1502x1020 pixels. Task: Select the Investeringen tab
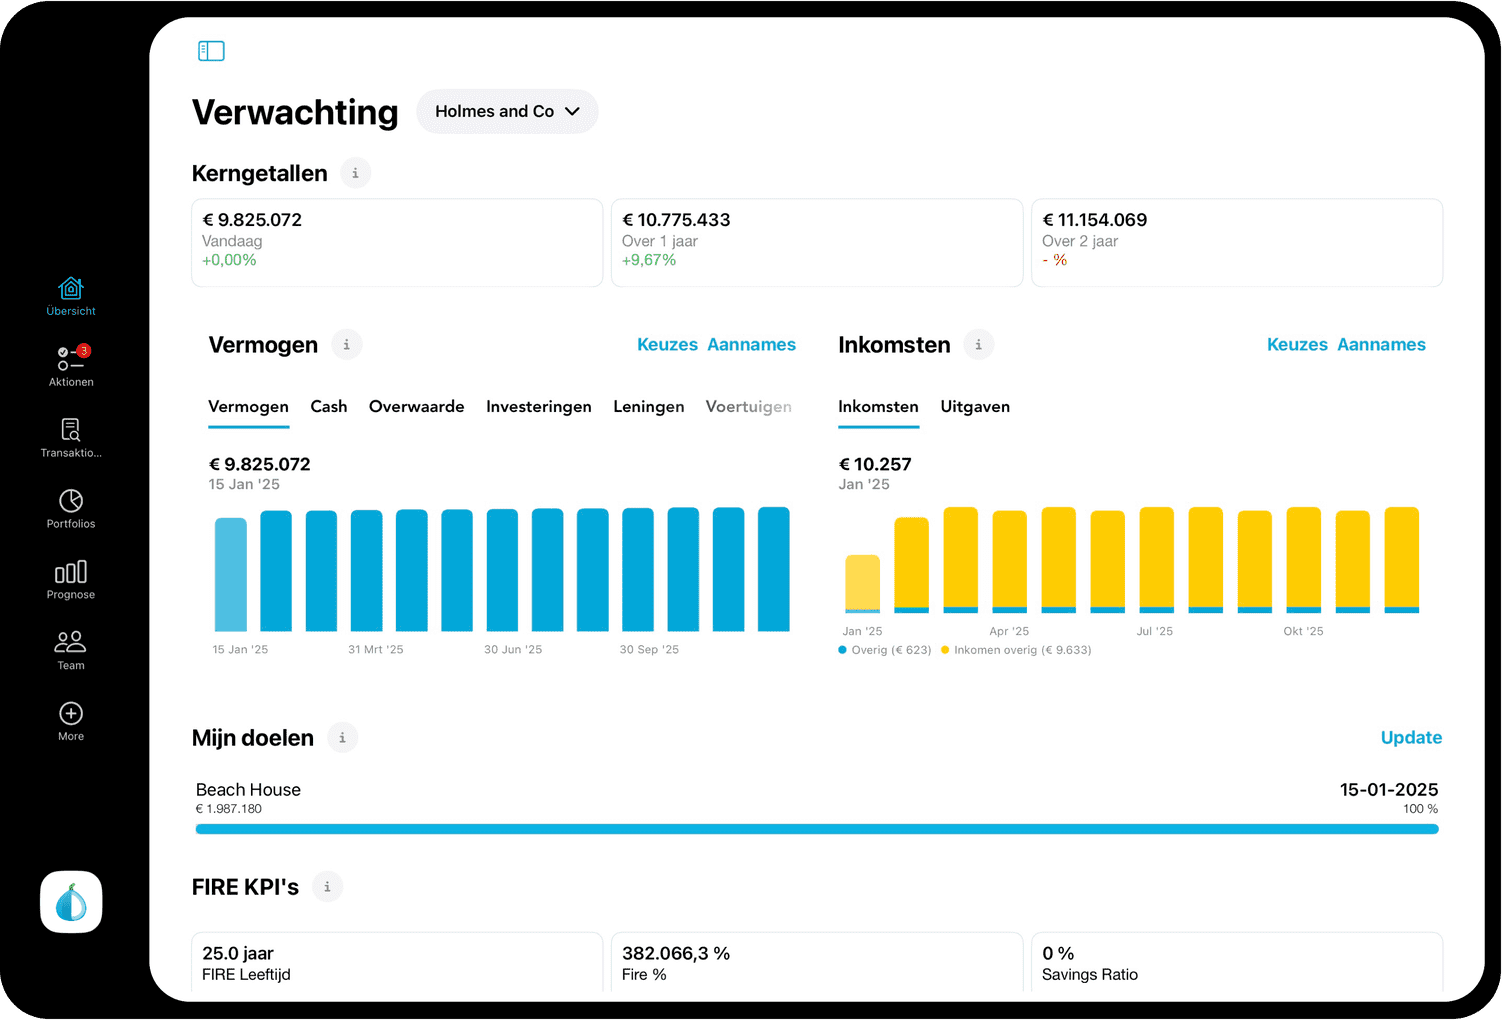tap(538, 407)
